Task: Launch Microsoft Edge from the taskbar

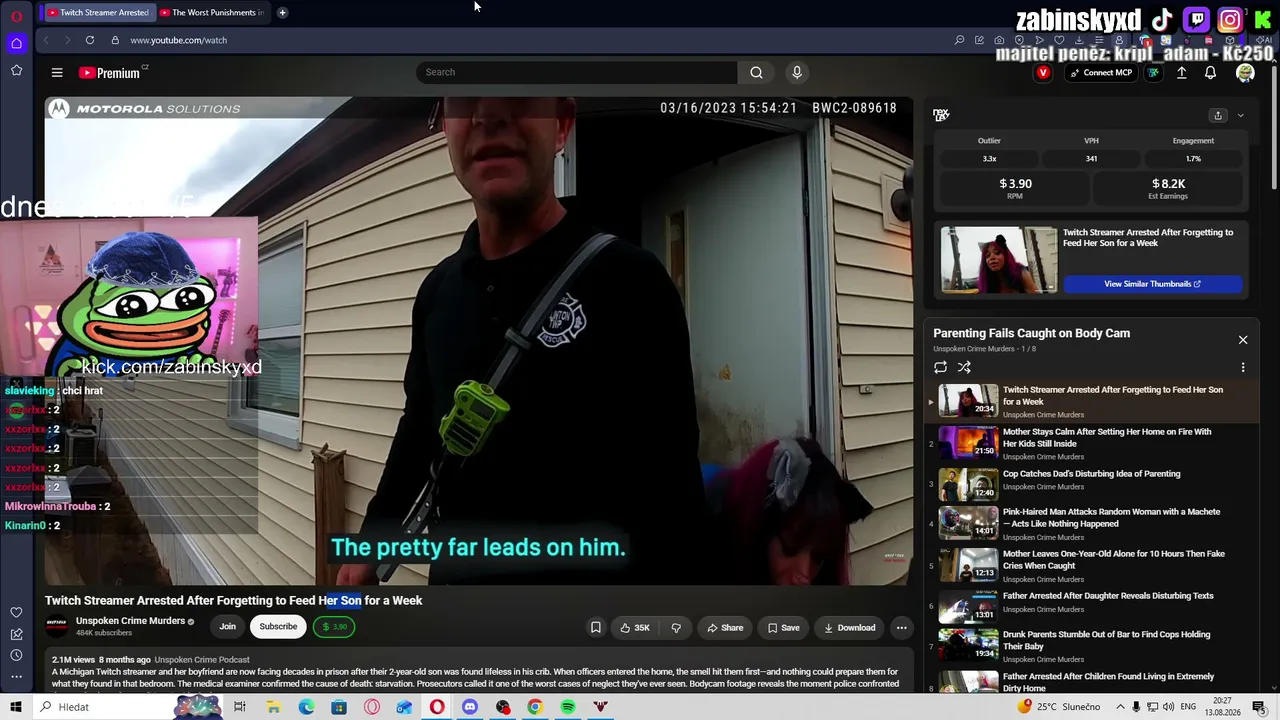Action: click(x=306, y=707)
